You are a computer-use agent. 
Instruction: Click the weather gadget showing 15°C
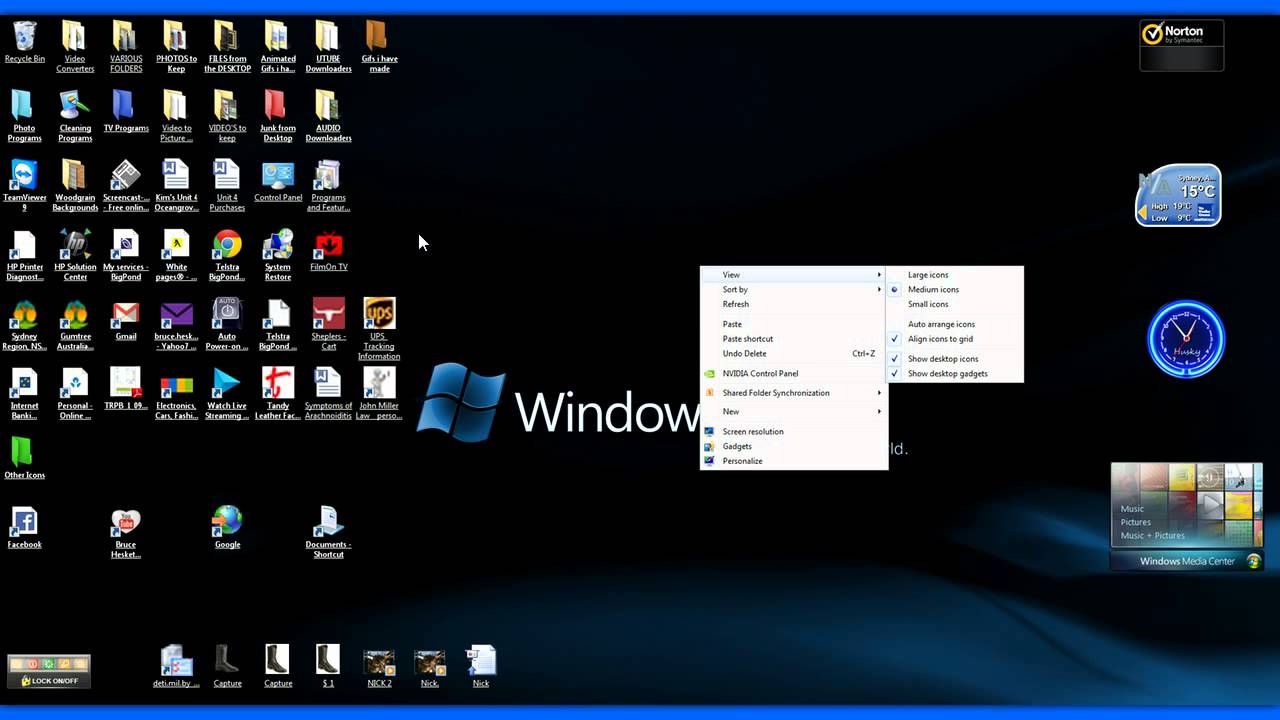(1179, 195)
